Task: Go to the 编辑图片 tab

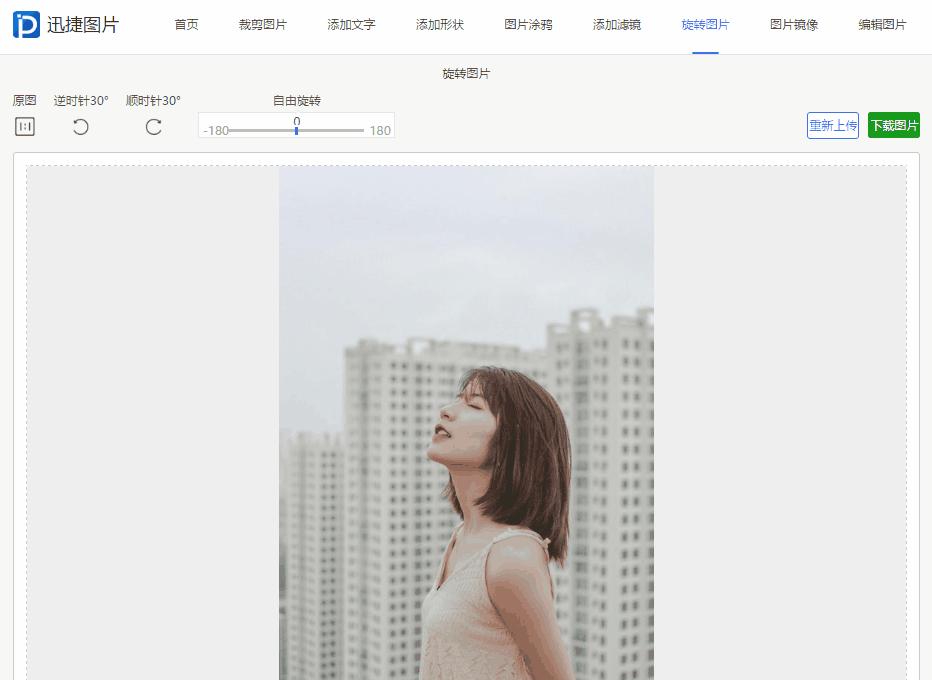Action: click(883, 24)
